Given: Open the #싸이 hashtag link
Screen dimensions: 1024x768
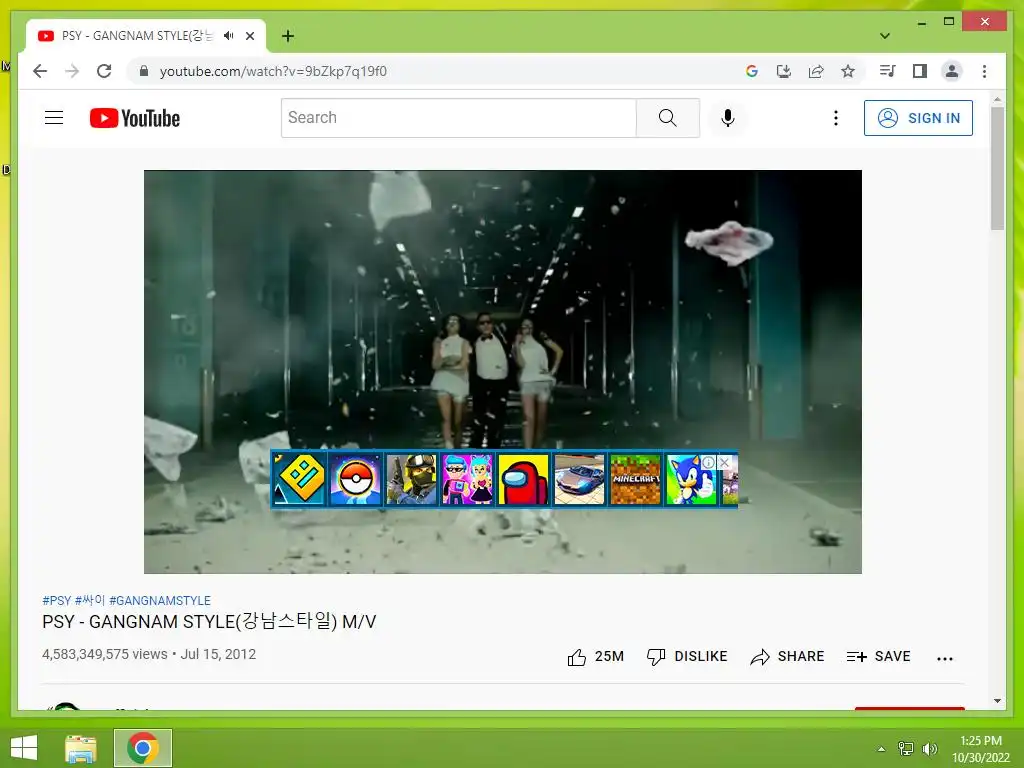Looking at the screenshot, I should tap(89, 601).
